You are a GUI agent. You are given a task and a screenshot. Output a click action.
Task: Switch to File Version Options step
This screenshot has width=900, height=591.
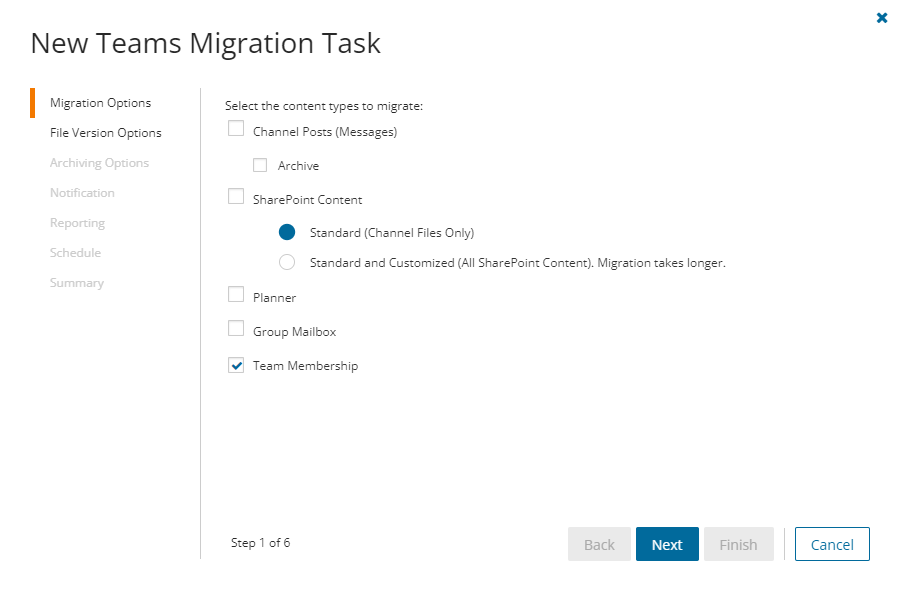(105, 133)
